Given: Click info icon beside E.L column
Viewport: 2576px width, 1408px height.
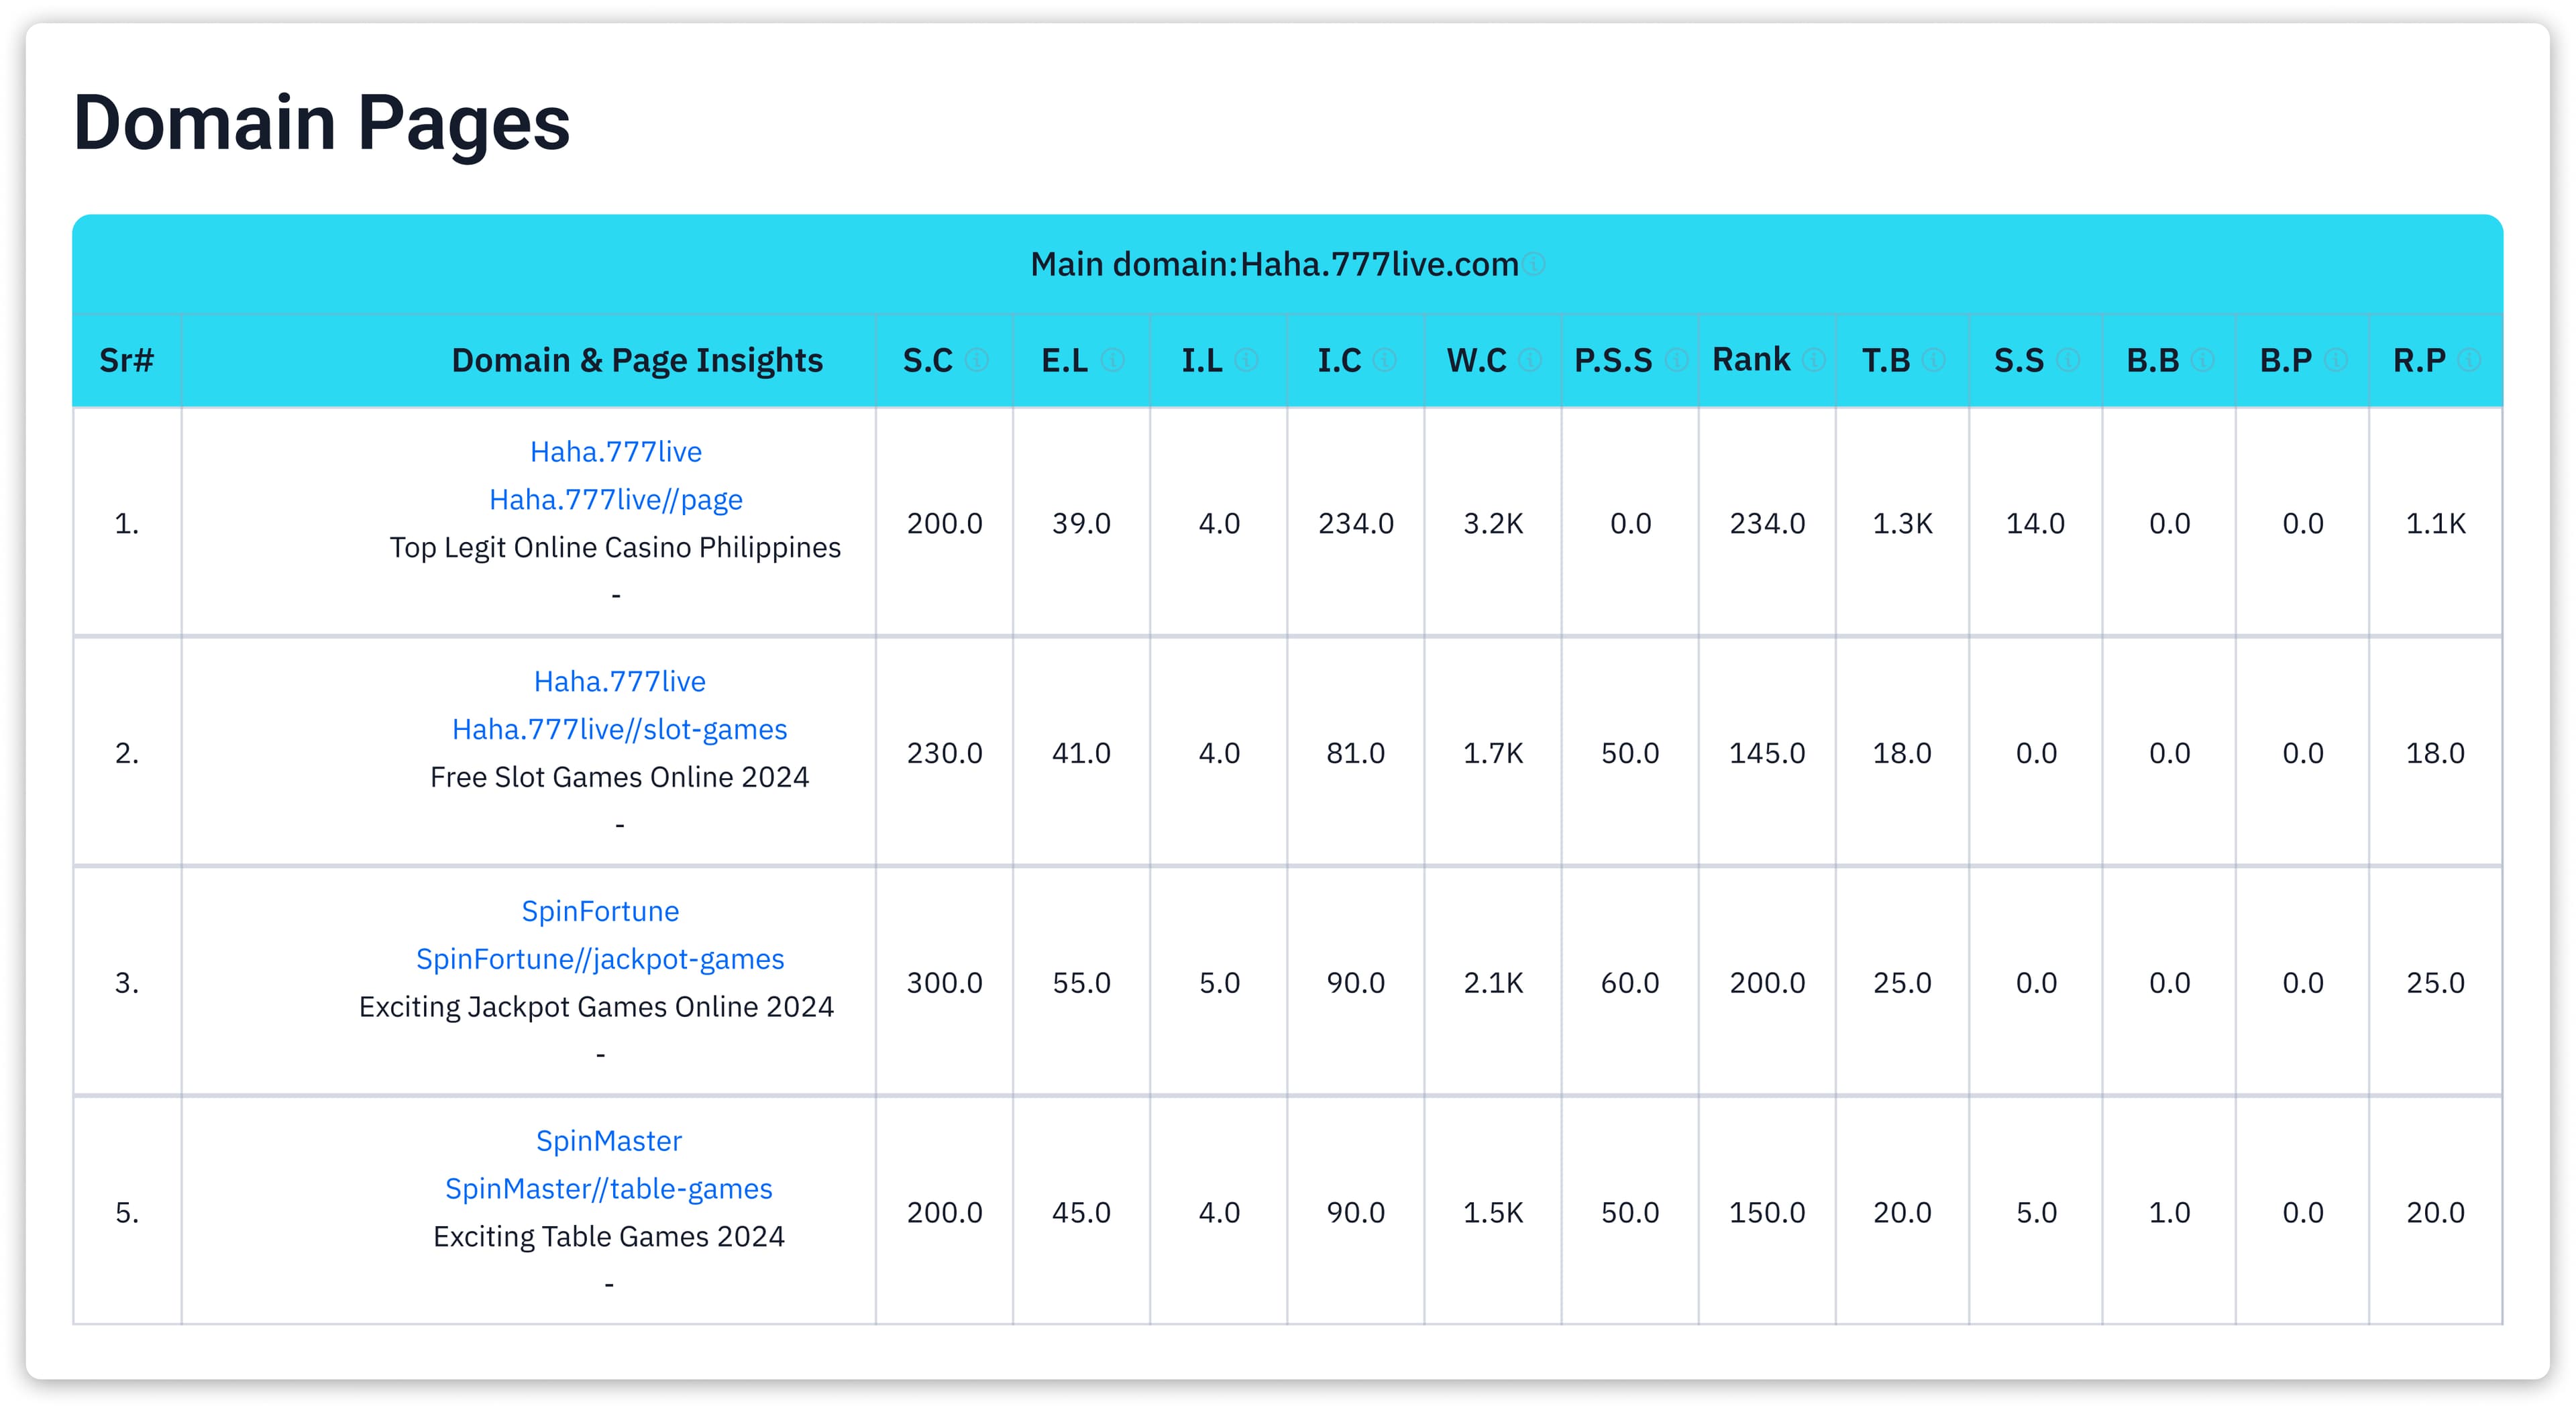Looking at the screenshot, I should pyautogui.click(x=1112, y=360).
